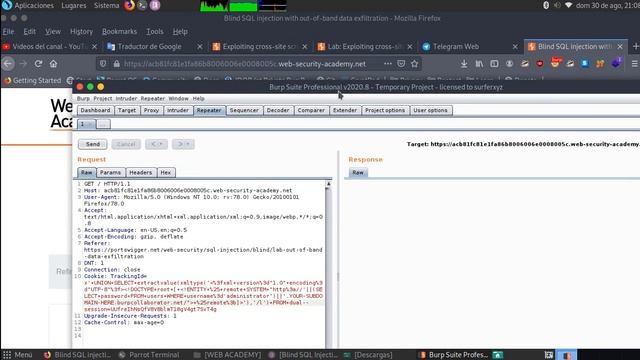Open Firefox Tools menu
The width and height of the screenshot is (640, 360).
[155, 31]
